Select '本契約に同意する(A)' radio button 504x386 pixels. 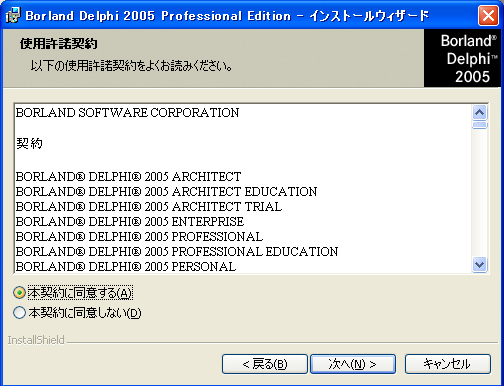20,293
